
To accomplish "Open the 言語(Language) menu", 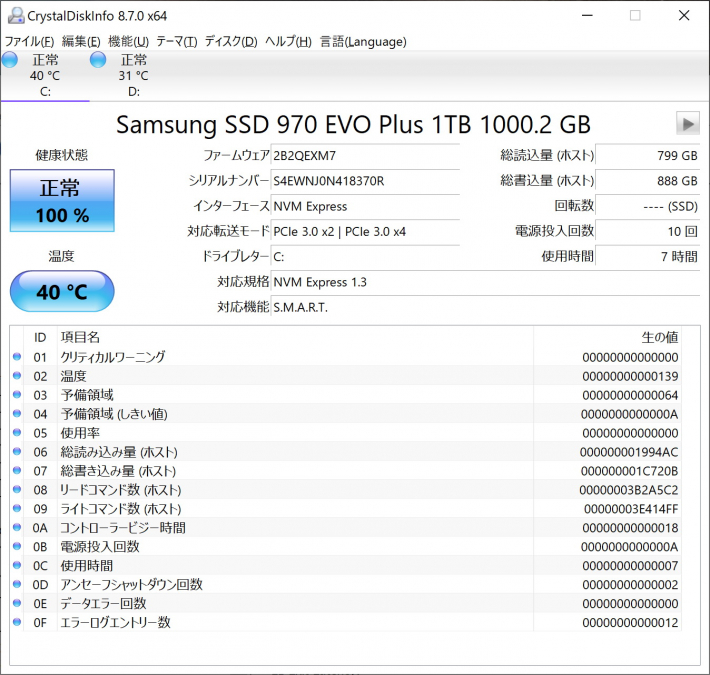I will [363, 41].
